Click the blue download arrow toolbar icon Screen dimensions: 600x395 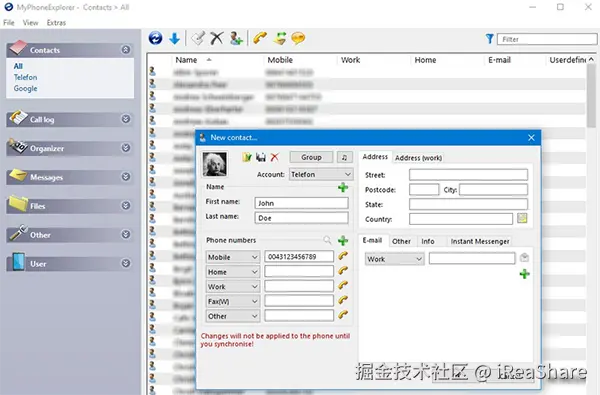pos(174,38)
